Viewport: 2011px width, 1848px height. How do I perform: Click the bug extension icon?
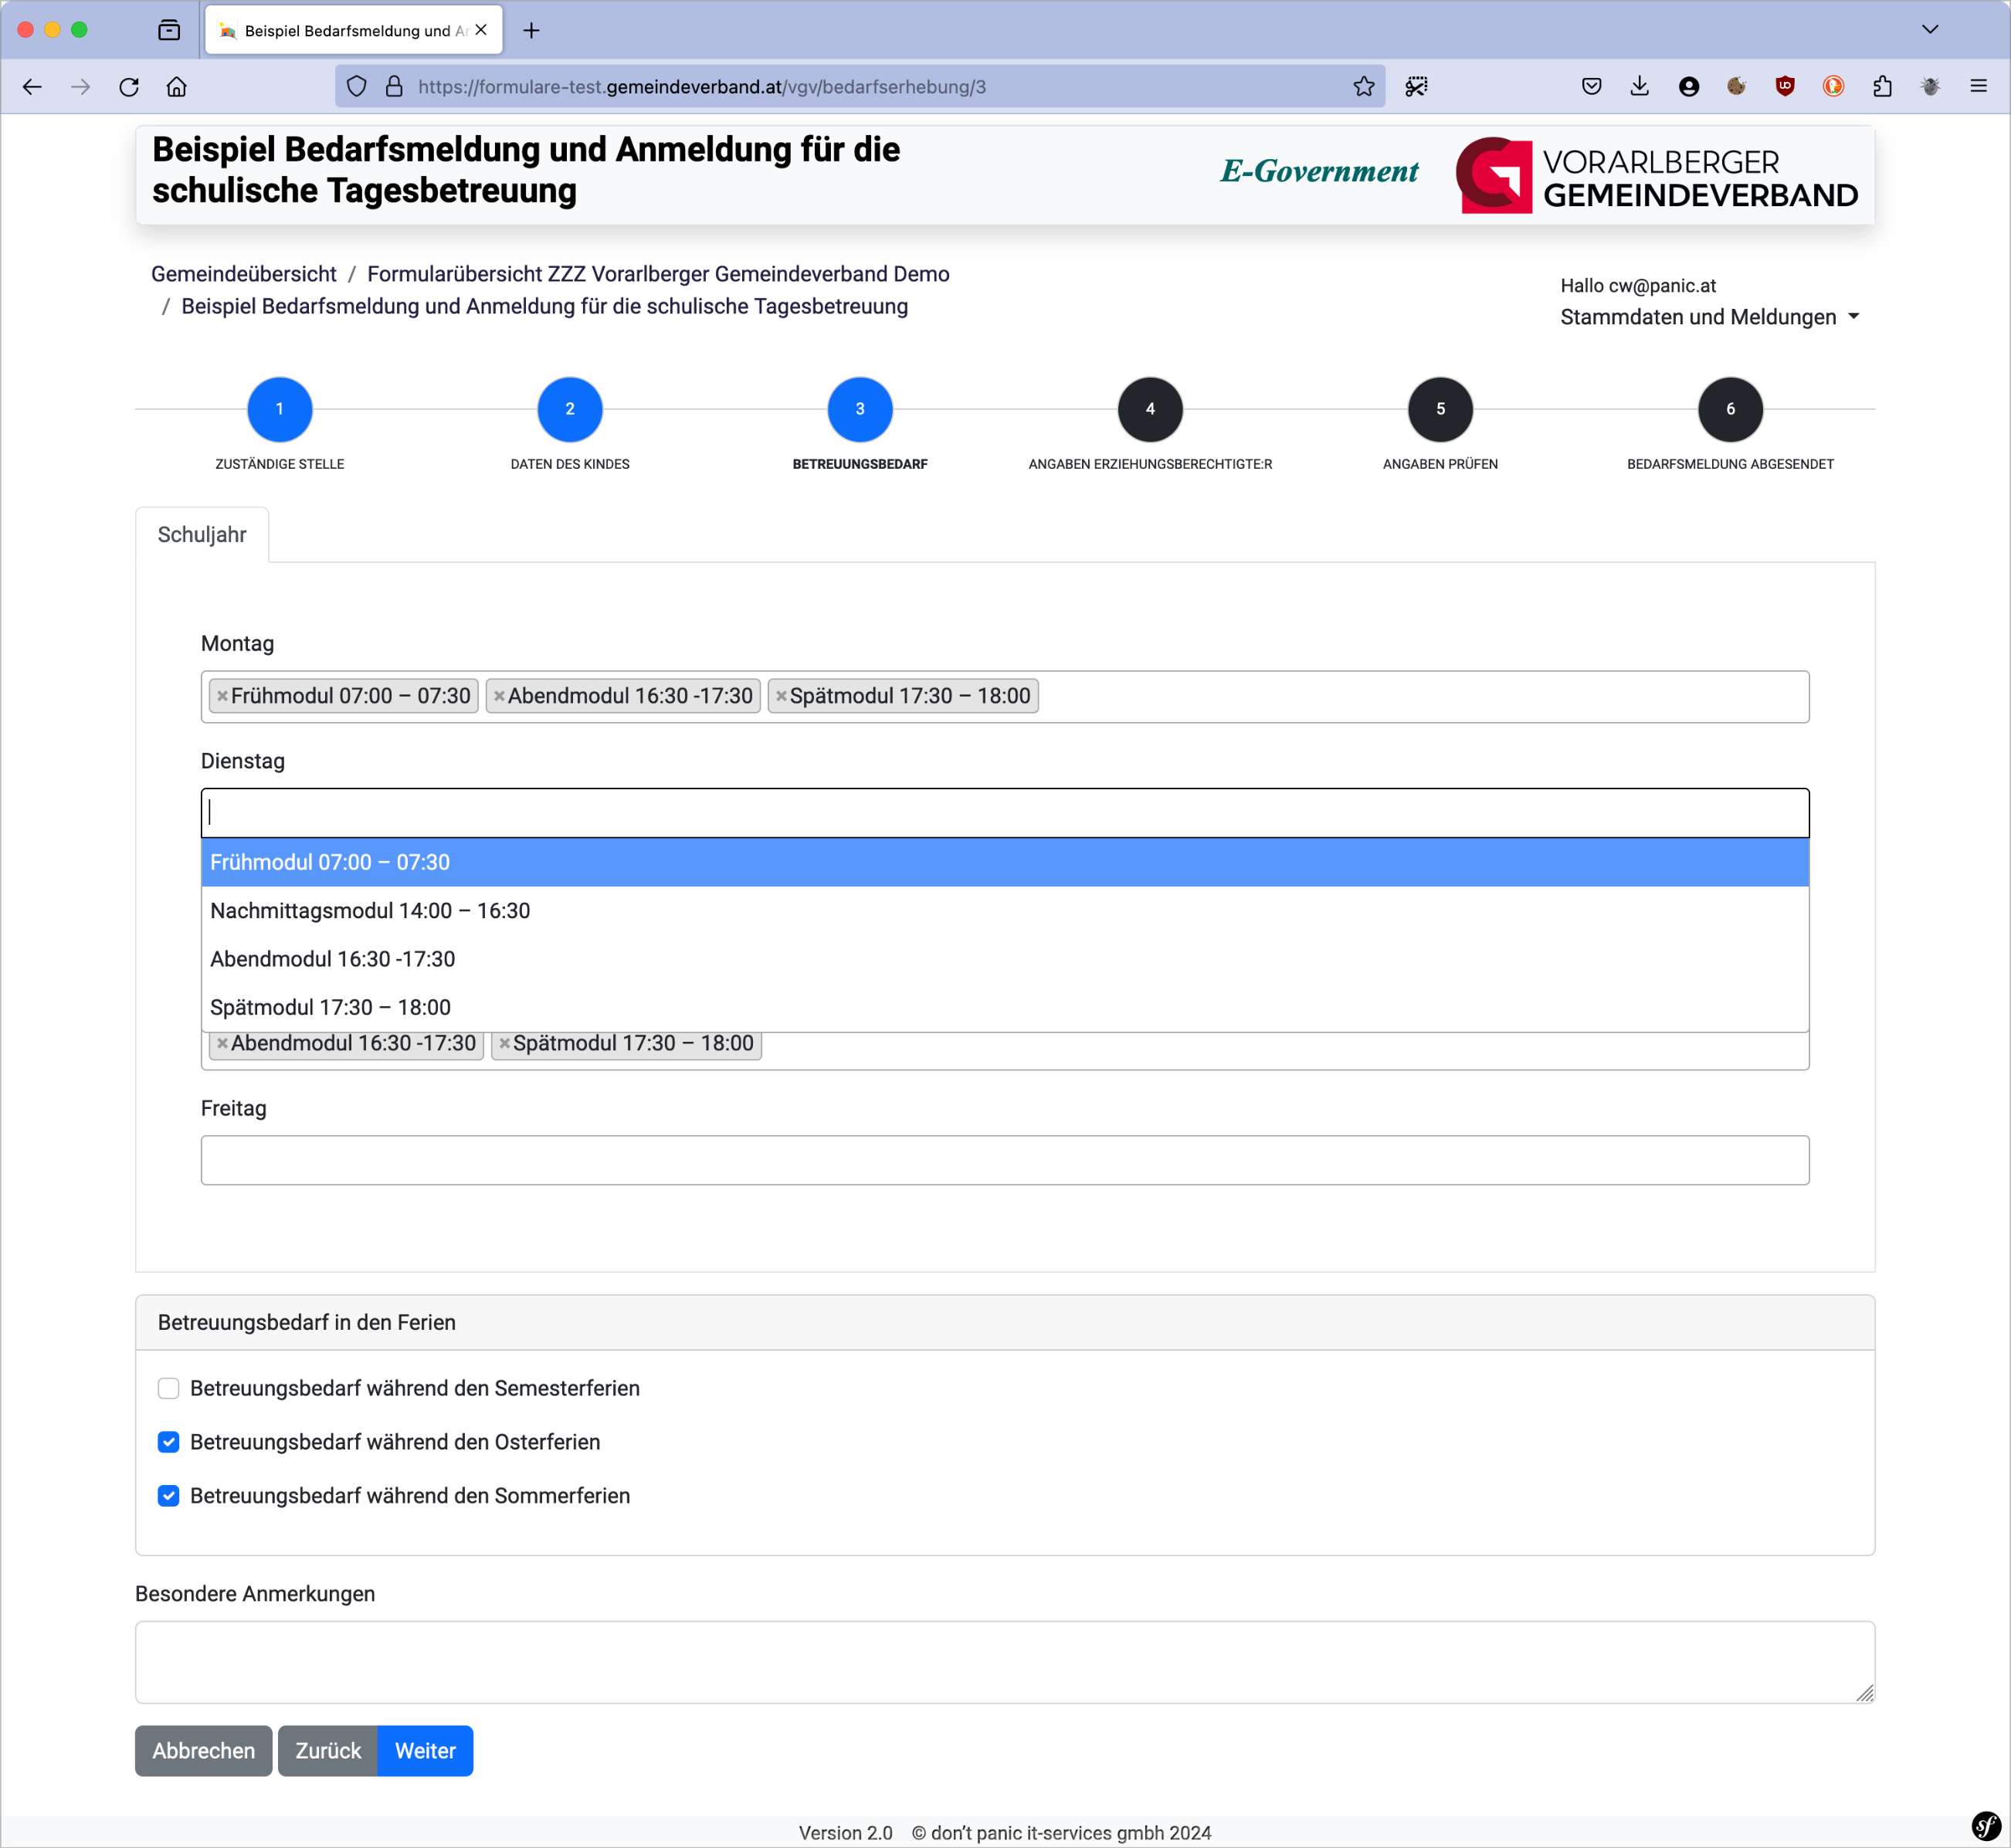coord(1930,87)
